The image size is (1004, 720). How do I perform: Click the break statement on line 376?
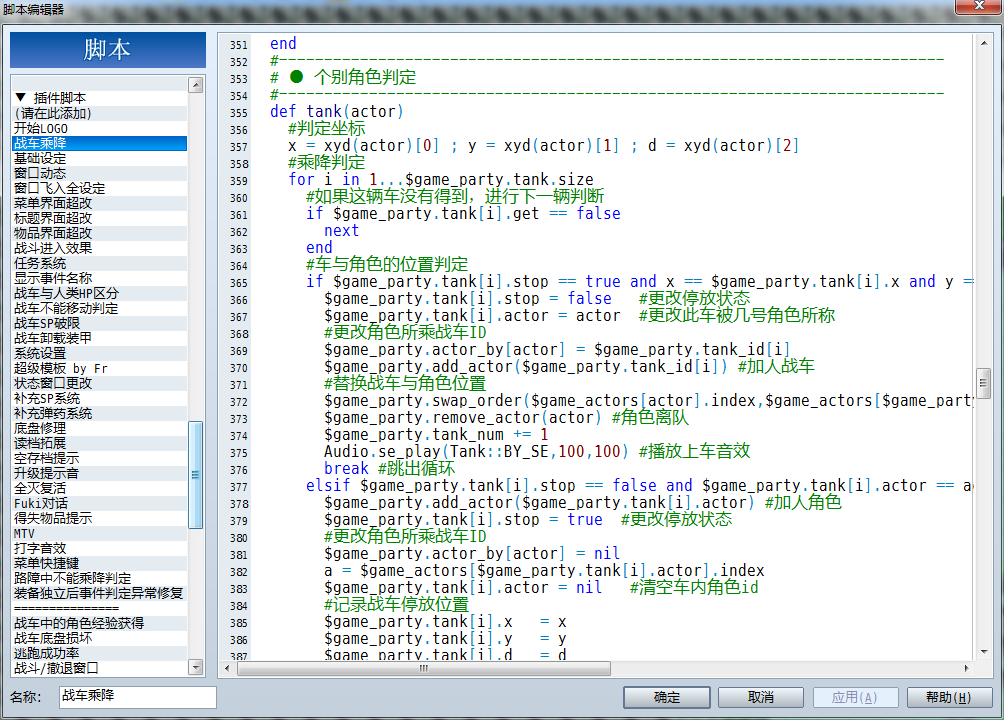(346, 468)
